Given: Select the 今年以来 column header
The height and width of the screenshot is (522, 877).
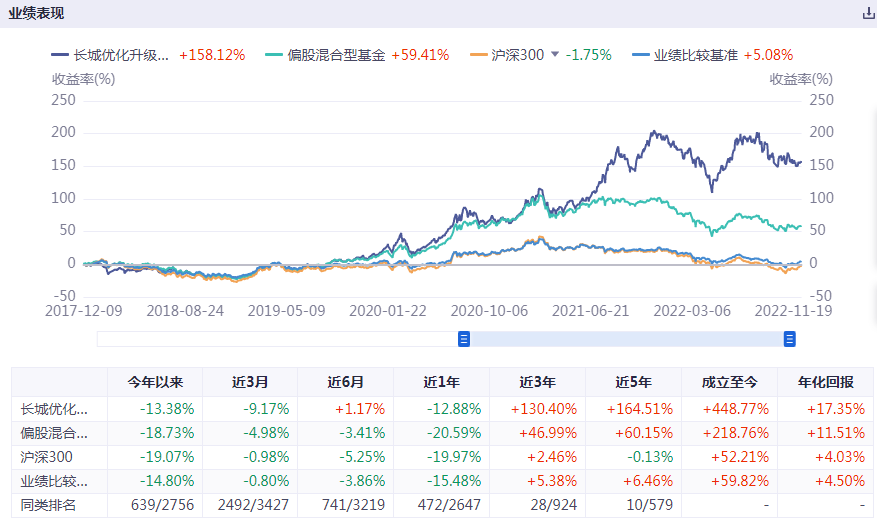Looking at the screenshot, I should 155,382.
